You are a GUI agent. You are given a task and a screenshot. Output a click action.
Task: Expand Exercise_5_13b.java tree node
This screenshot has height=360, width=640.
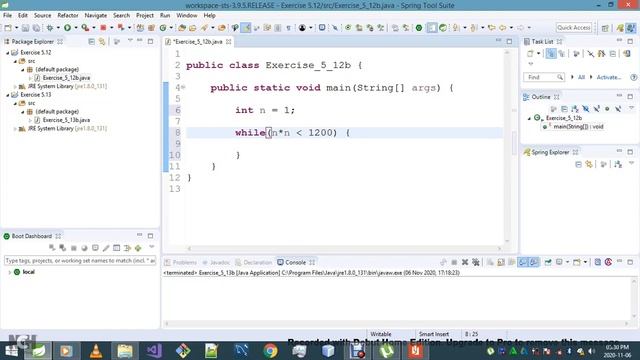[30, 120]
